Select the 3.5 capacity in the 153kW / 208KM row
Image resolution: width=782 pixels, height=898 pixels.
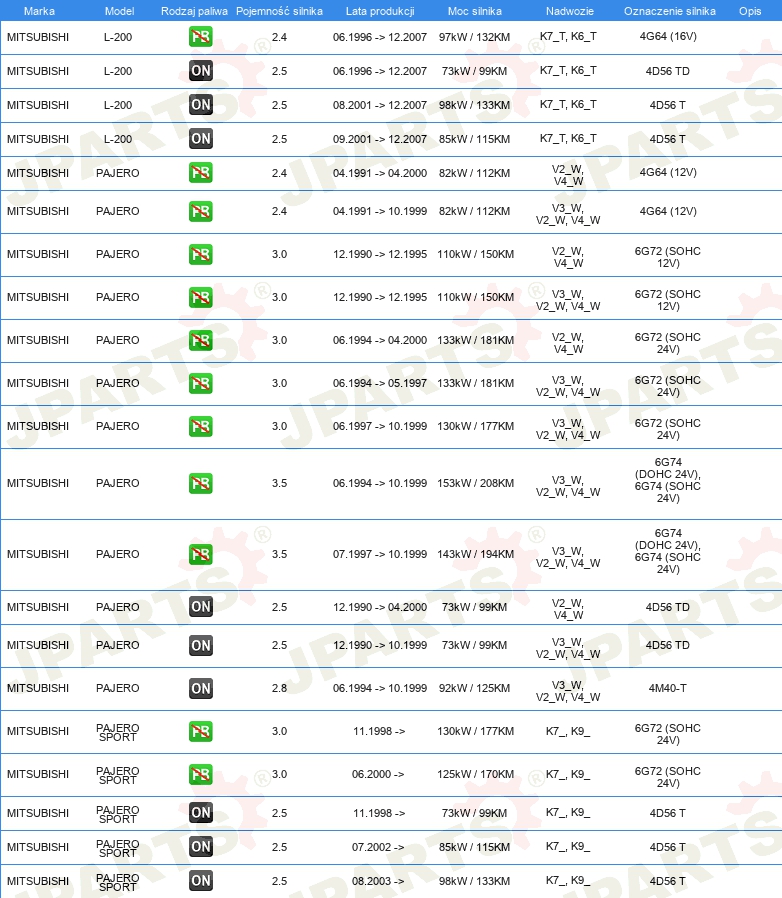tap(280, 483)
